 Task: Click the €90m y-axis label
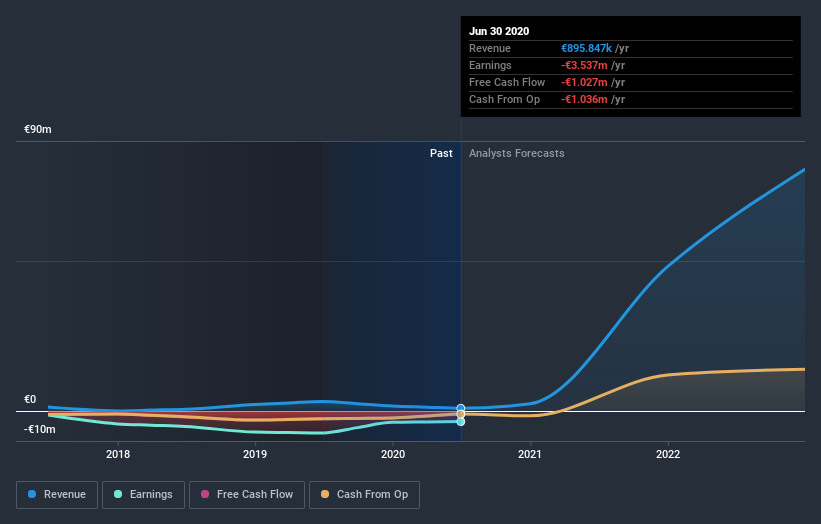(x=38, y=129)
